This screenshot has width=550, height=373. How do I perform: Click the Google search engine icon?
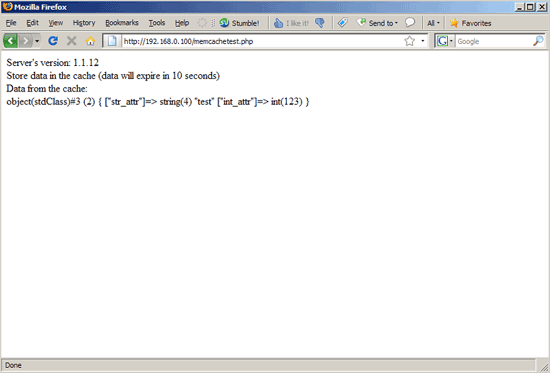pyautogui.click(x=442, y=41)
